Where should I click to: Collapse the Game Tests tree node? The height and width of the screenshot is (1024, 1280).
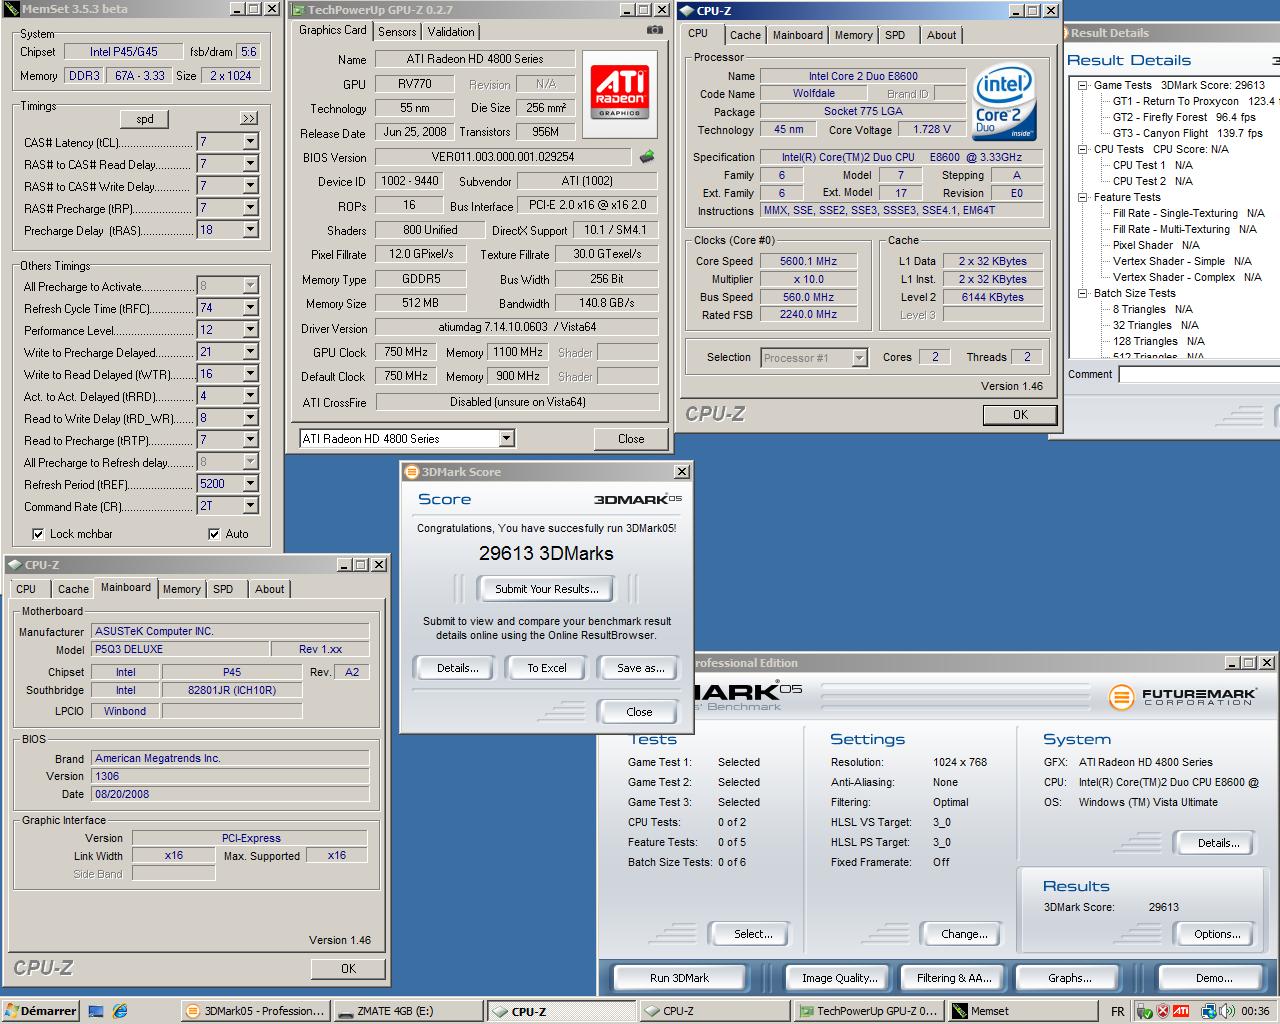1083,85
